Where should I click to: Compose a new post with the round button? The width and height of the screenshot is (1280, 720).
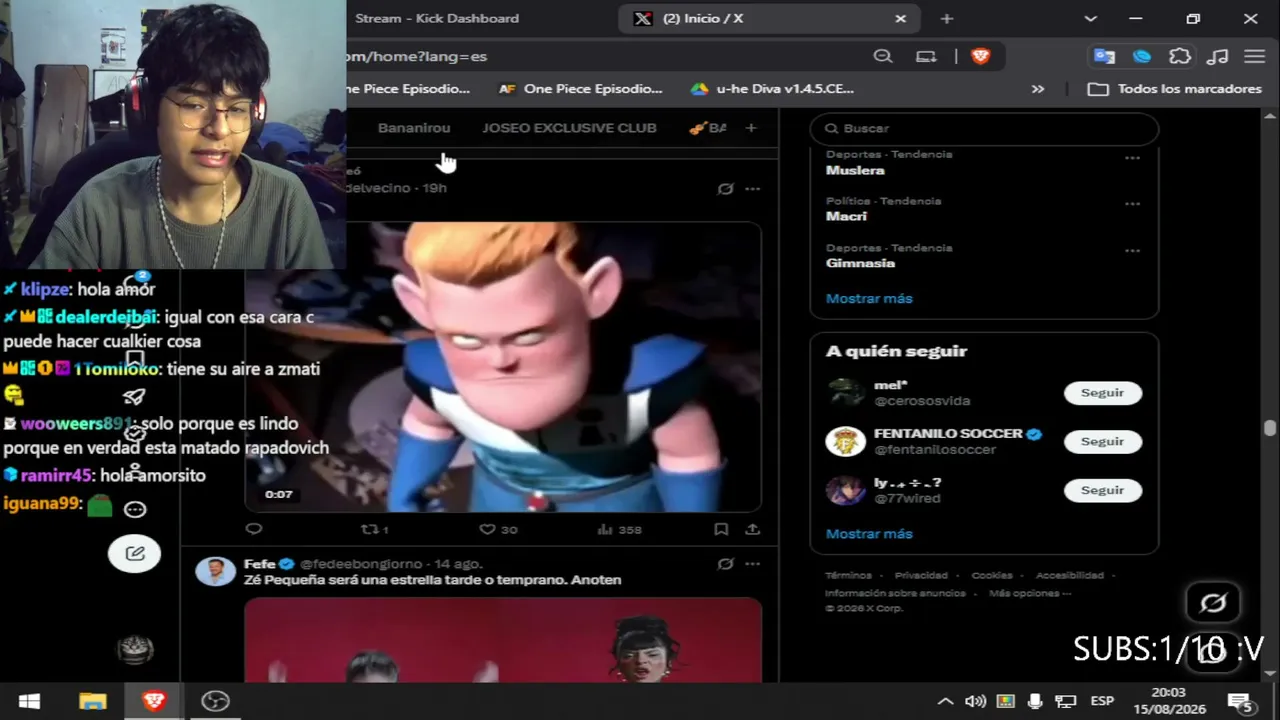(x=135, y=553)
